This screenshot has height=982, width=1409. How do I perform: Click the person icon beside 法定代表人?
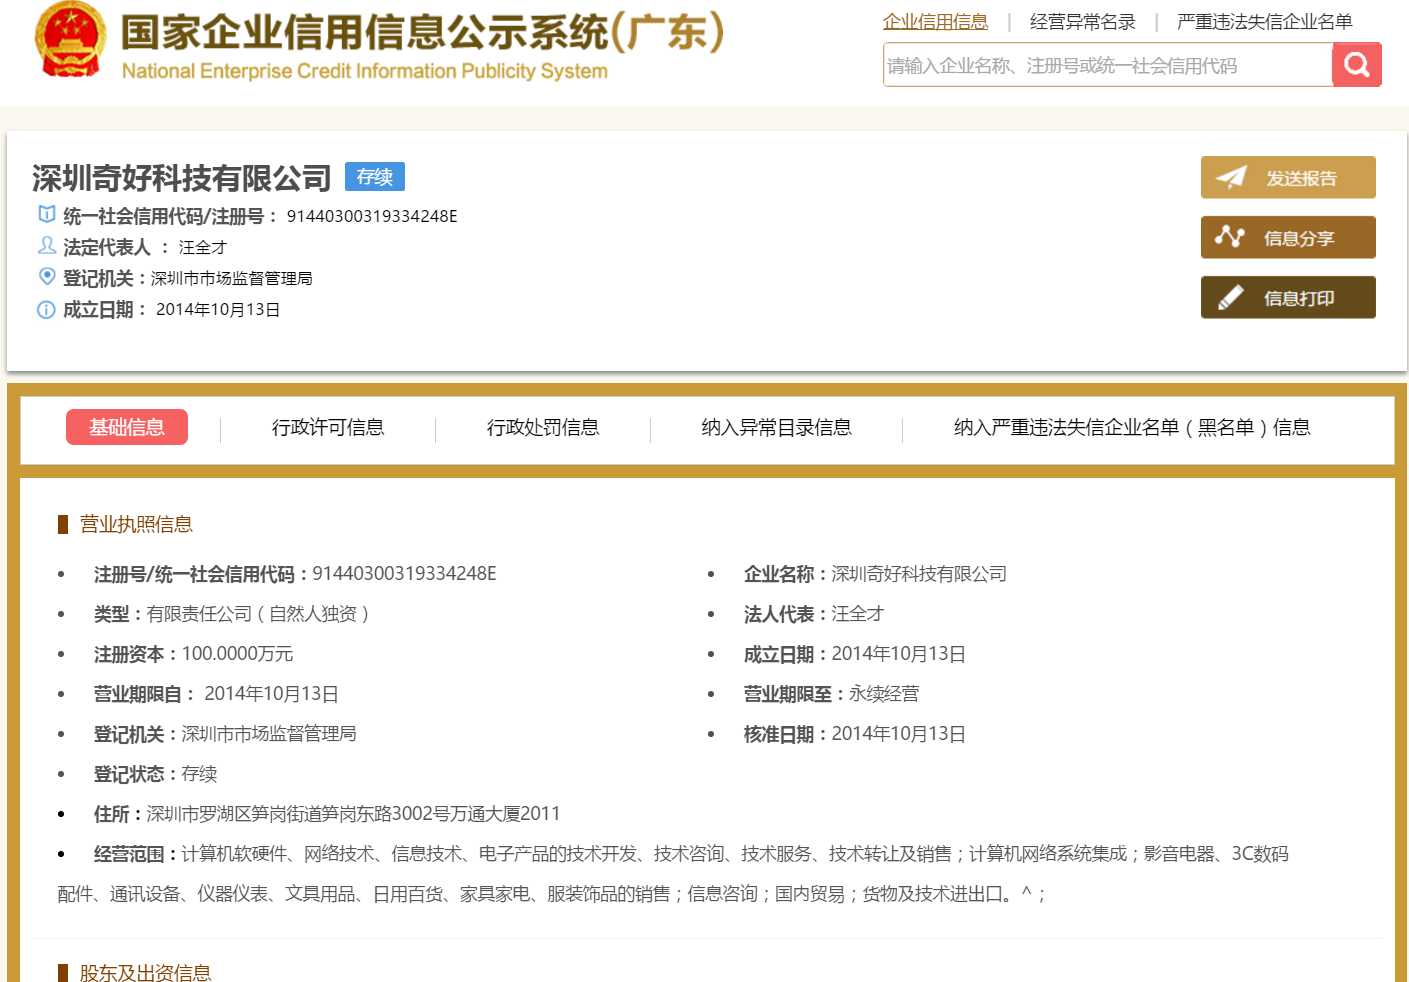46,245
